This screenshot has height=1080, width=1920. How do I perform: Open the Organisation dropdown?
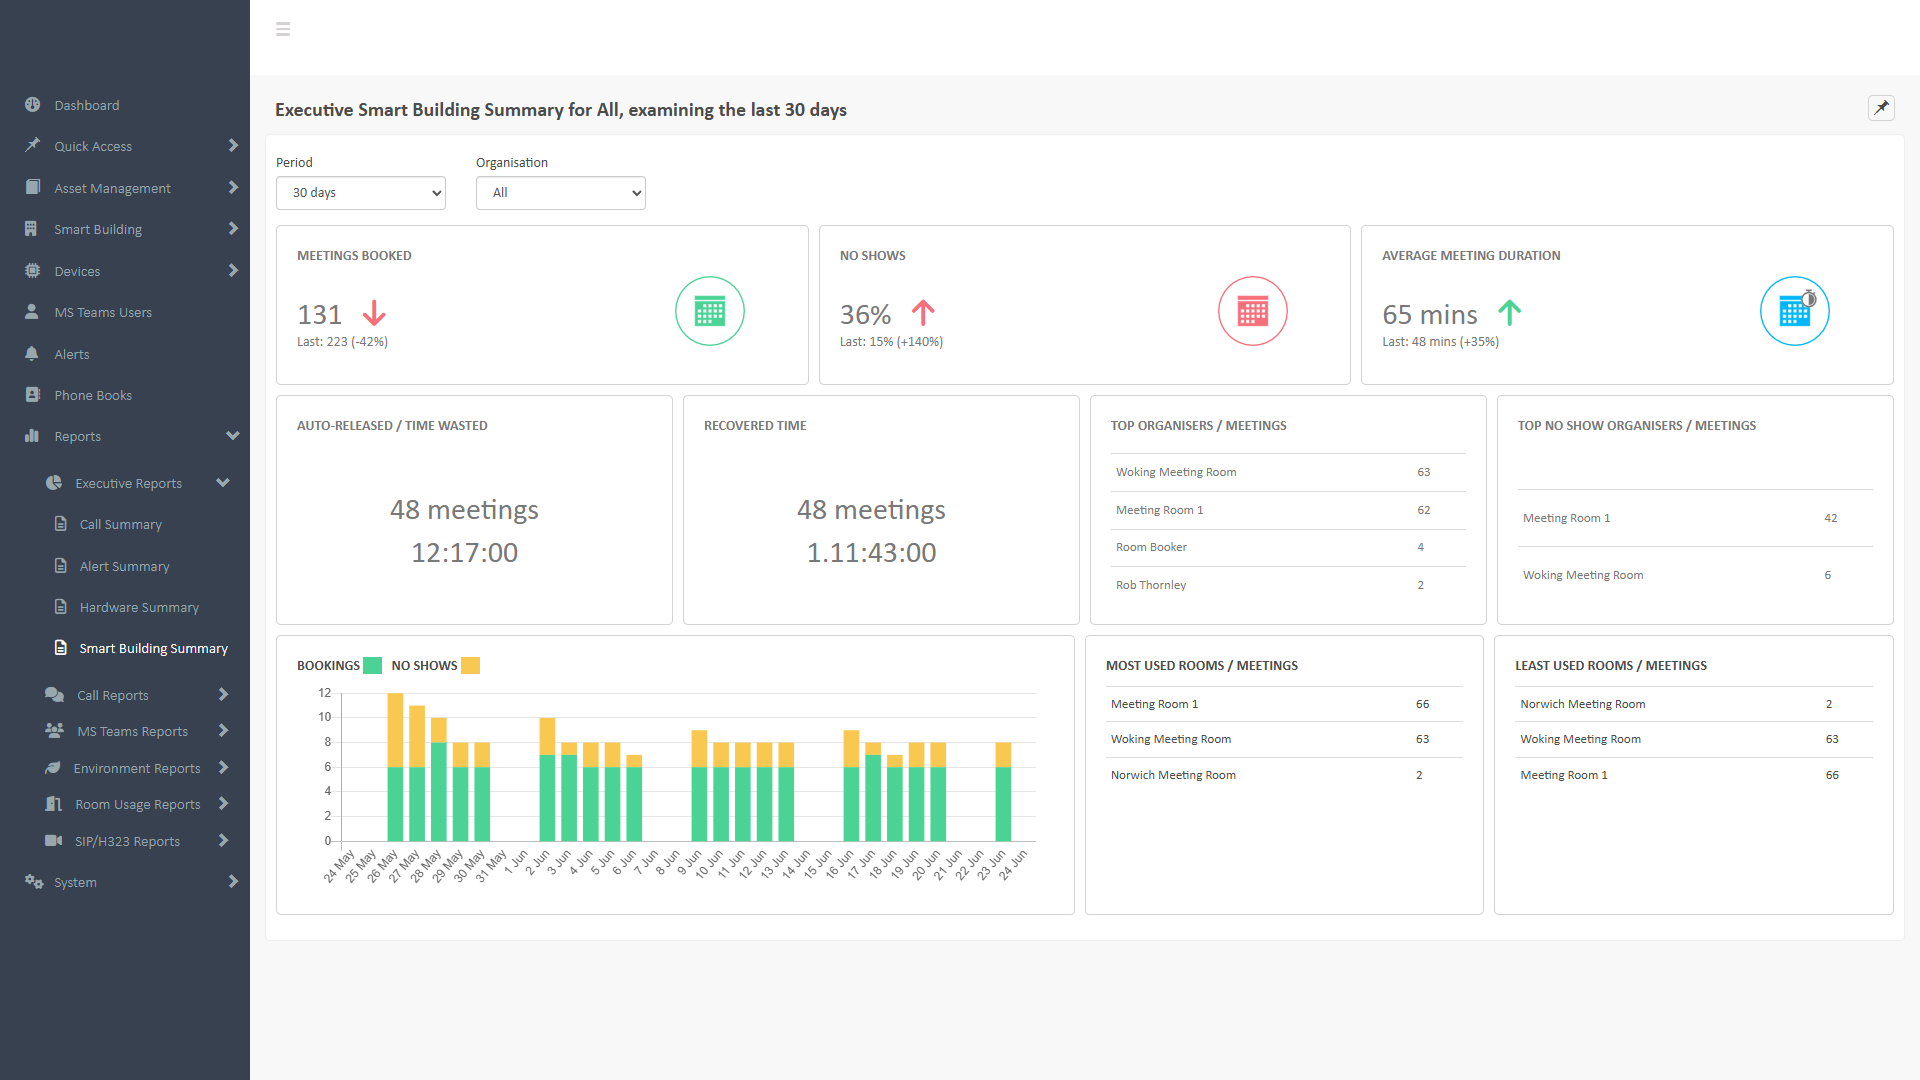pyautogui.click(x=560, y=193)
